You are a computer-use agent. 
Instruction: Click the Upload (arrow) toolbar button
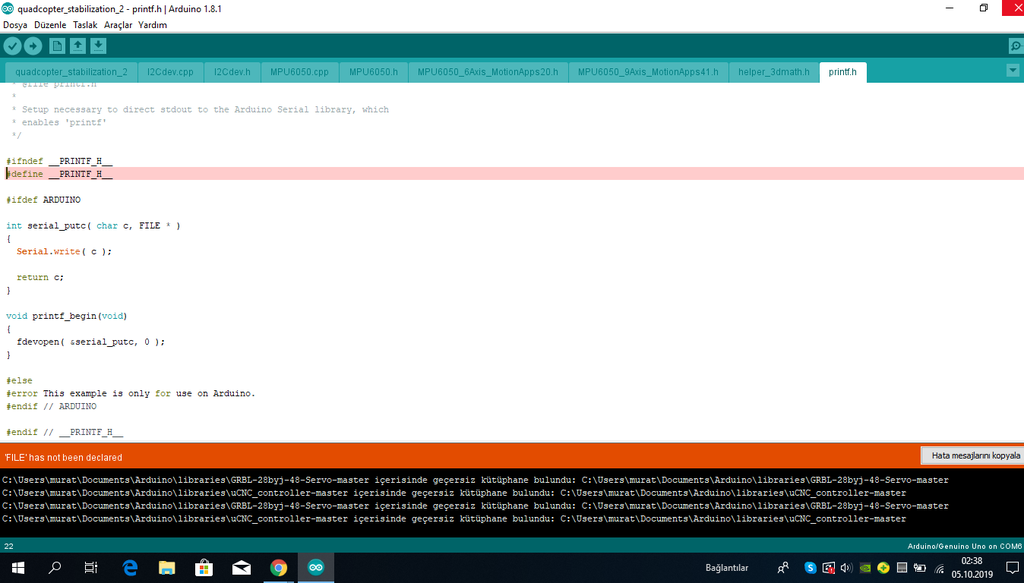pyautogui.click(x=33, y=46)
